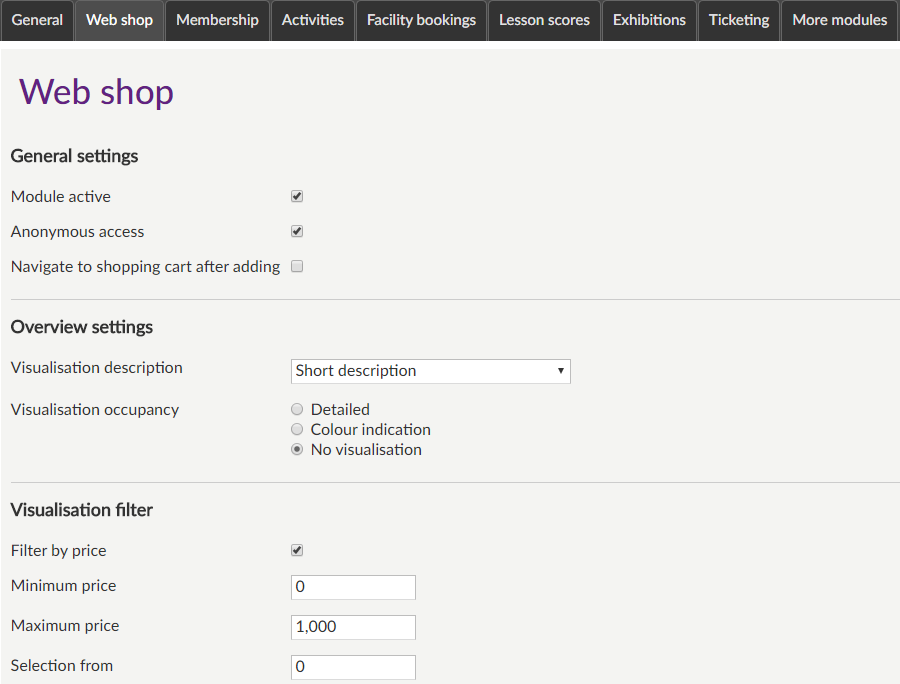The height and width of the screenshot is (684, 900).
Task: Click the Selection from input field
Action: [x=353, y=667]
